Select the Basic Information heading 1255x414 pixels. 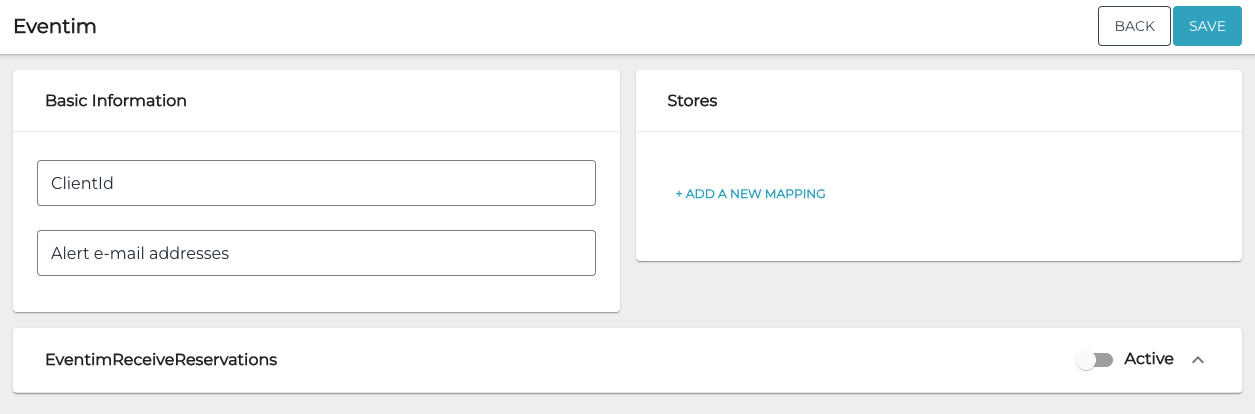116,101
